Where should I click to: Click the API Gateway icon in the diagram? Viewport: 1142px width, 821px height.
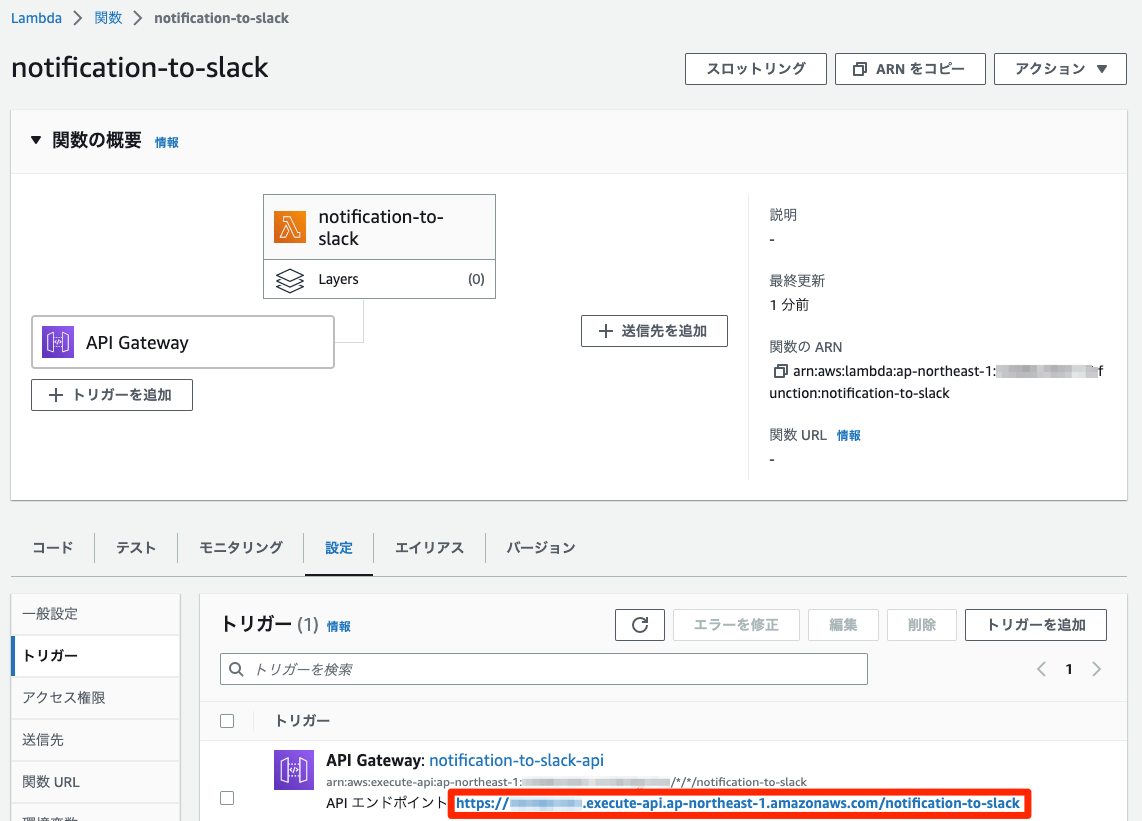58,343
